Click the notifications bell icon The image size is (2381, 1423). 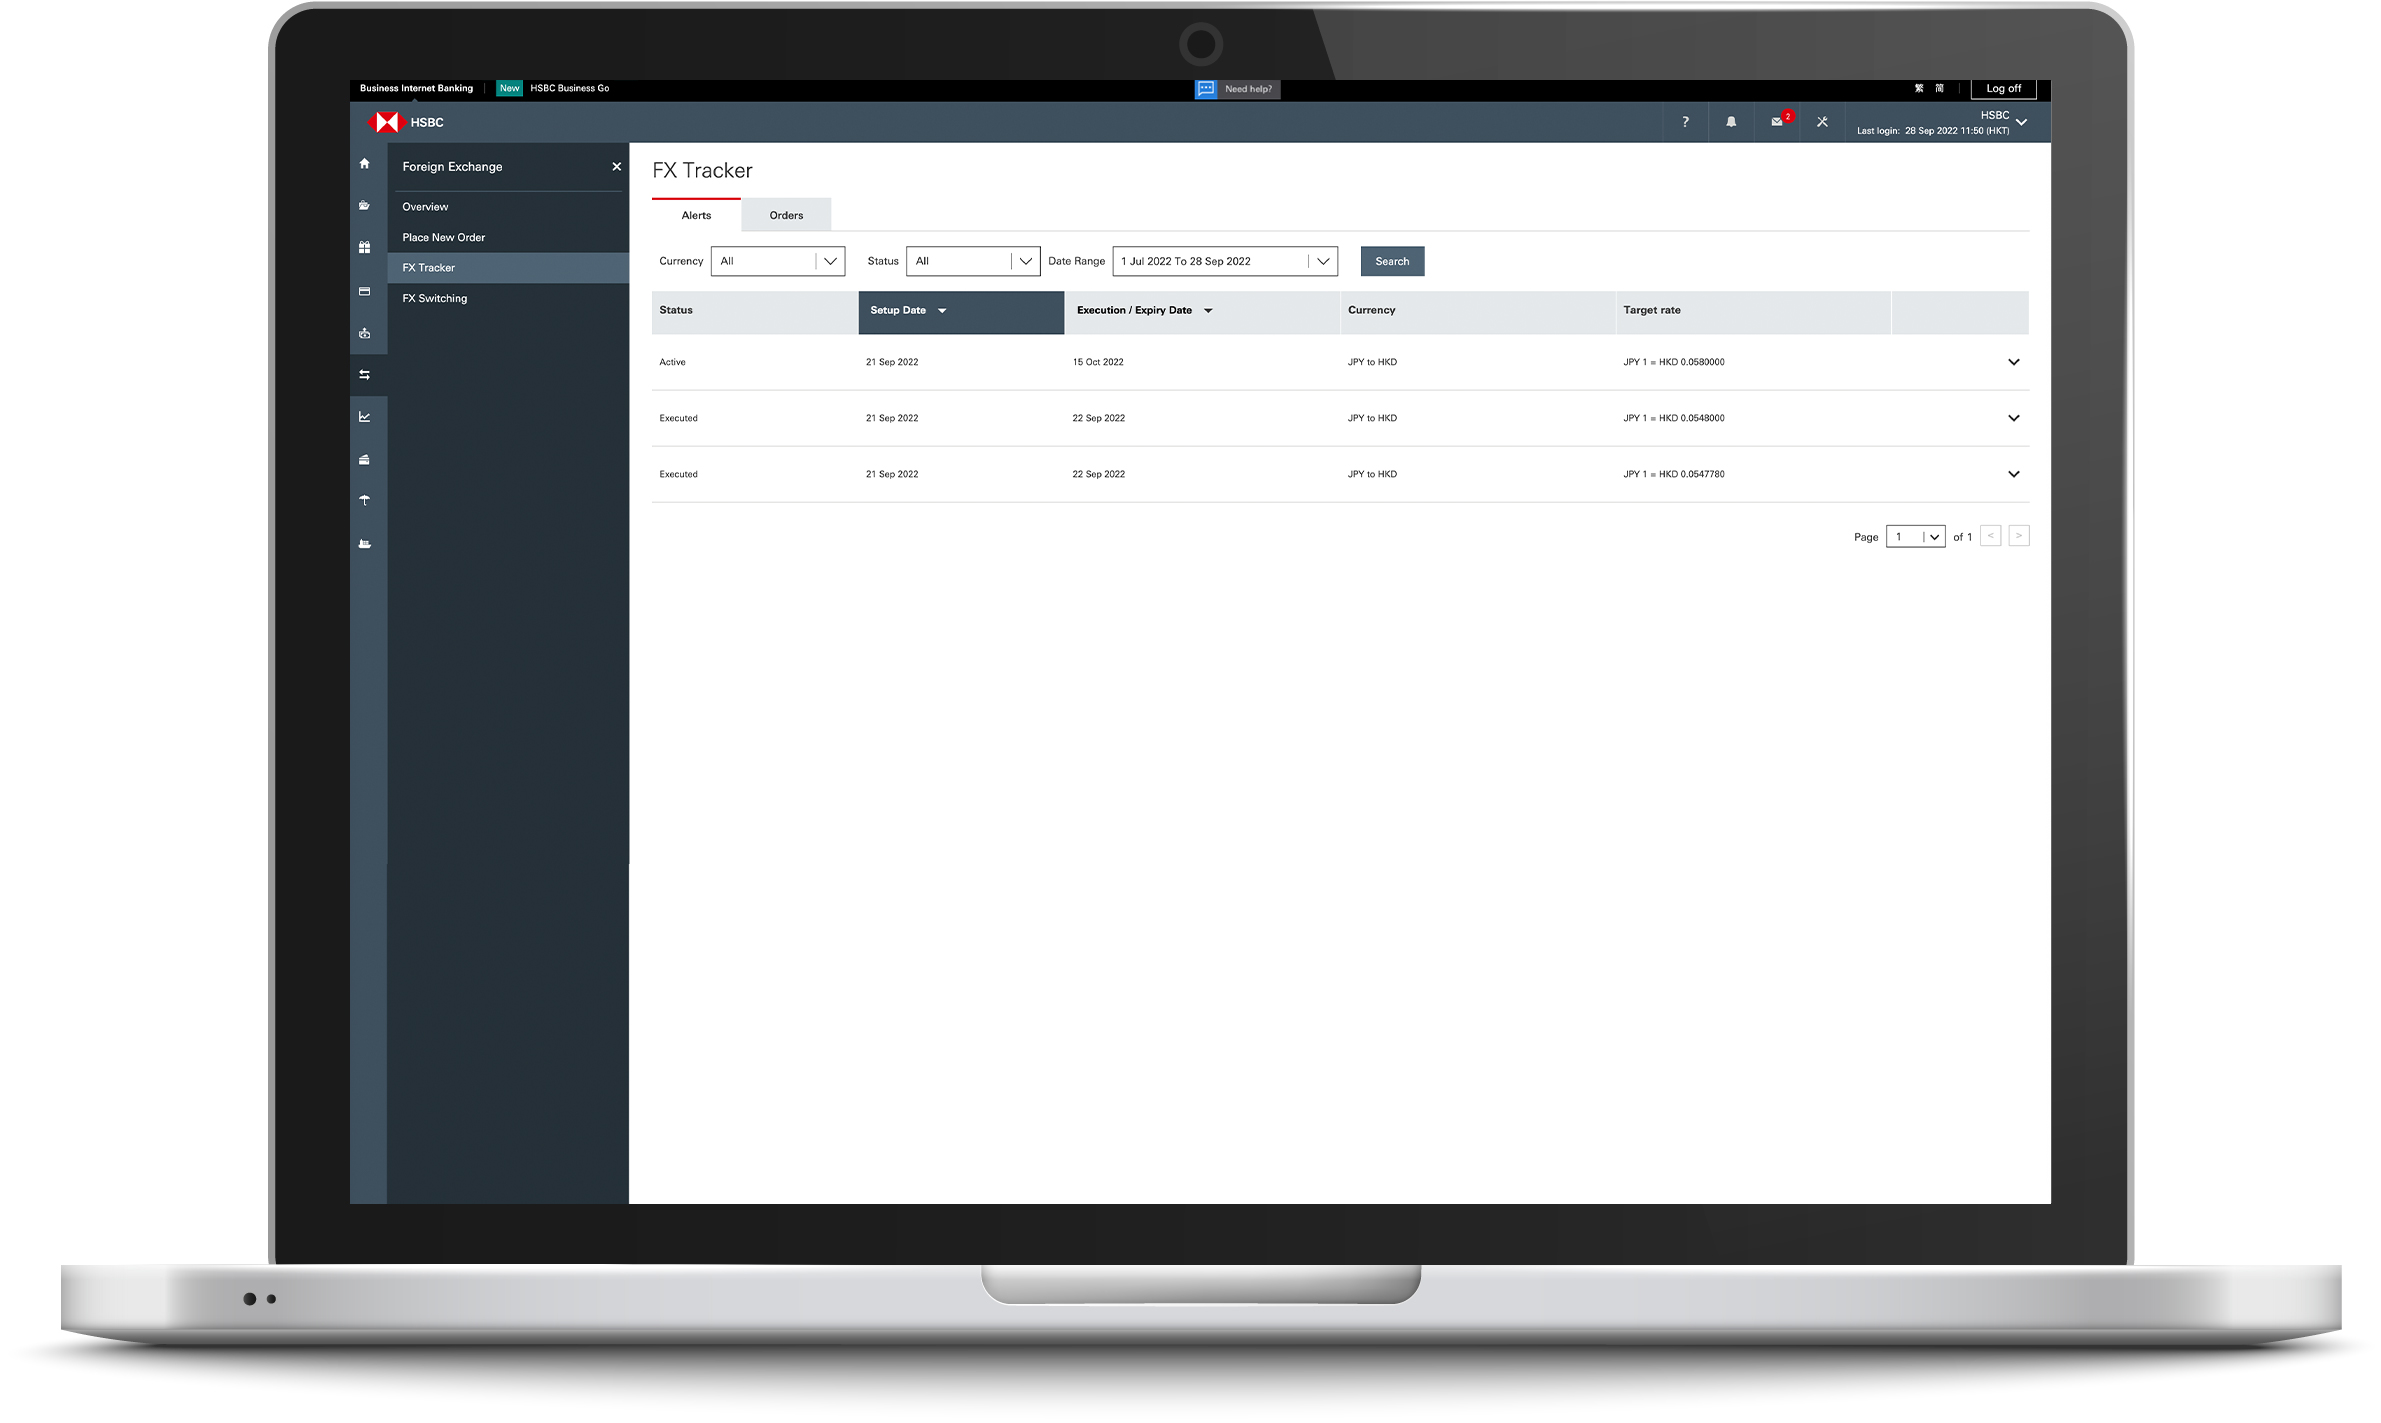tap(1731, 122)
